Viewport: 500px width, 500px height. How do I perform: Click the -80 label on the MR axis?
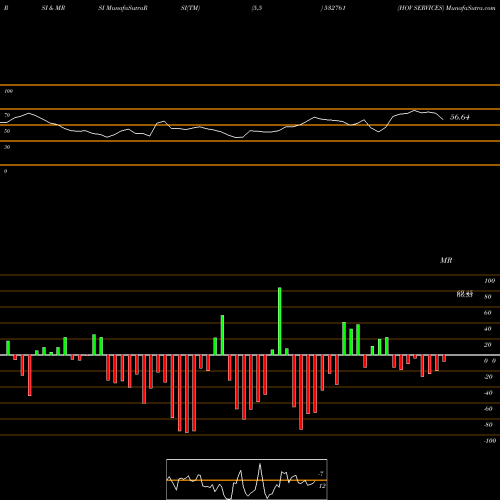[x=488, y=425]
